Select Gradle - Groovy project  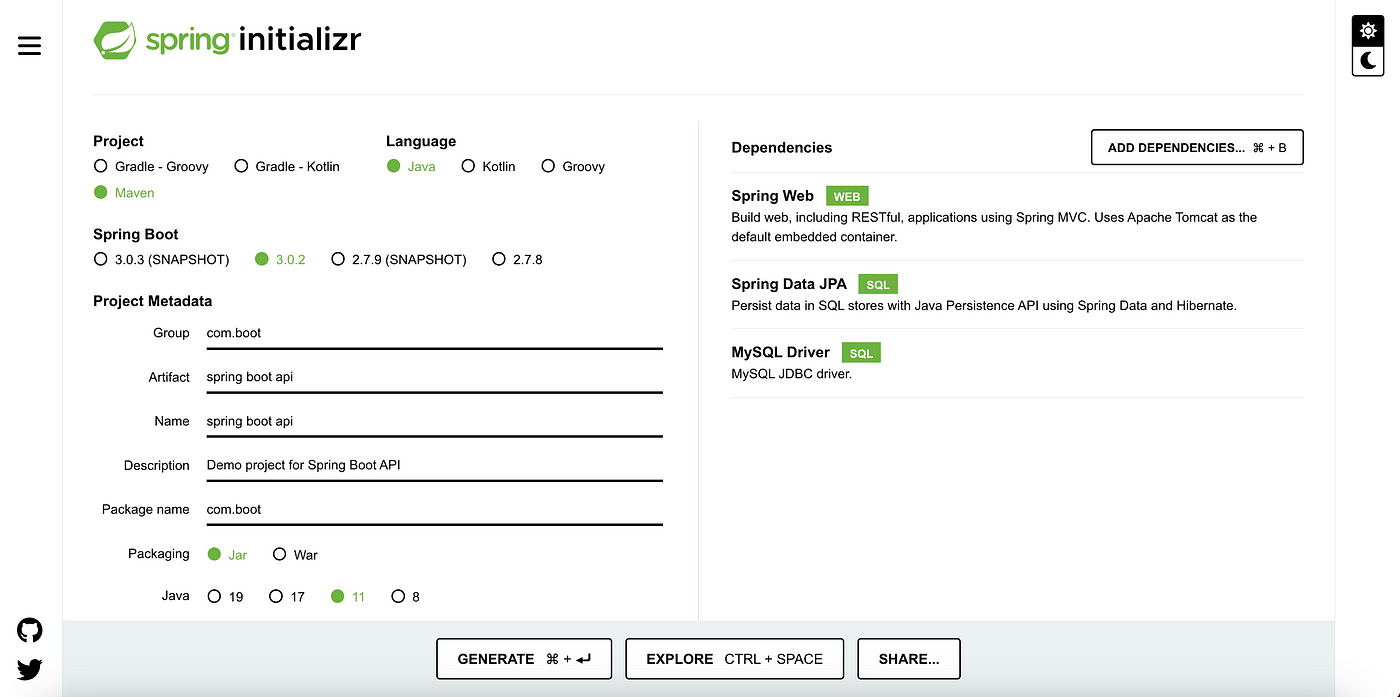(x=151, y=166)
